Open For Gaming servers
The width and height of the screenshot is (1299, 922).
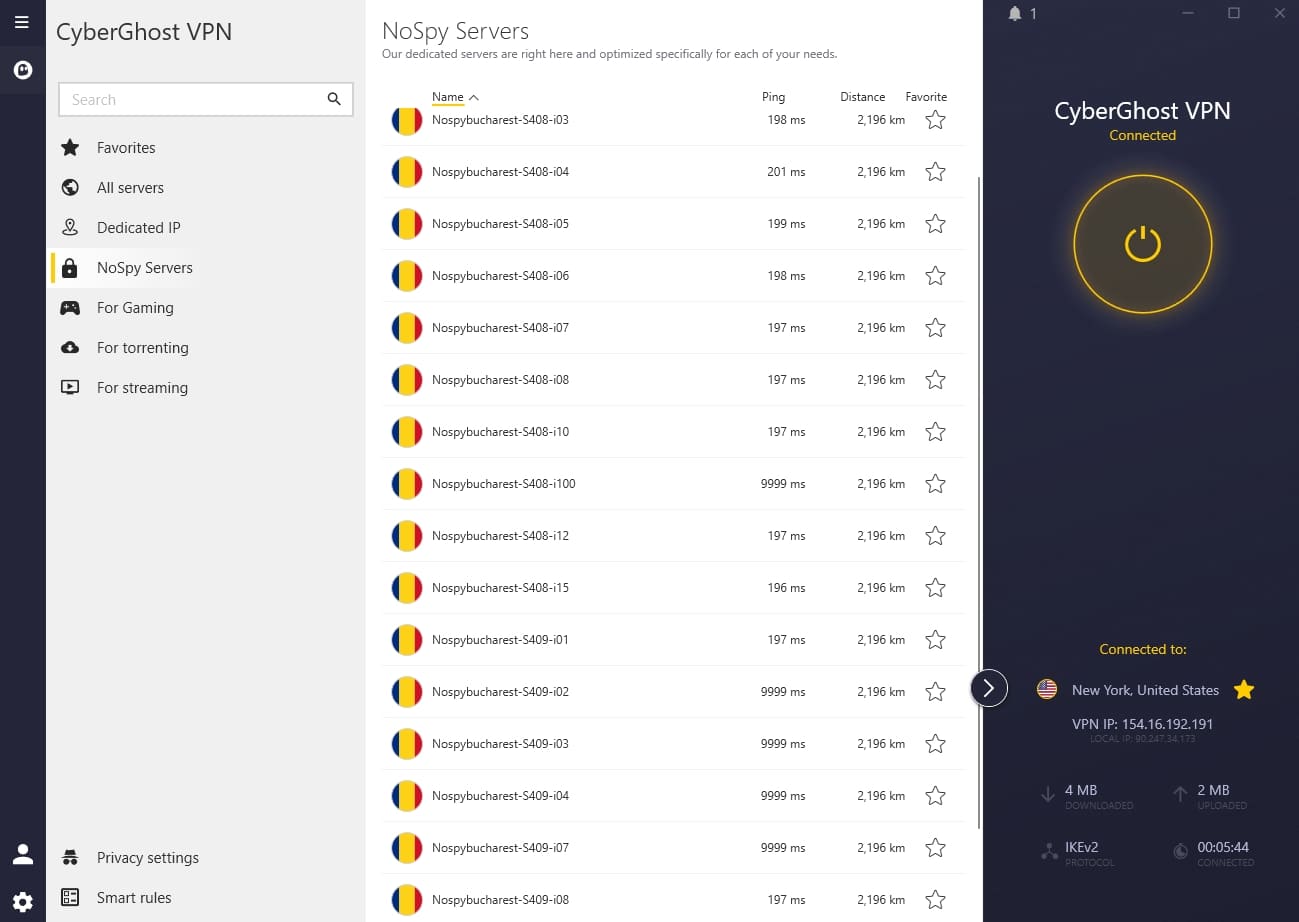coord(135,308)
